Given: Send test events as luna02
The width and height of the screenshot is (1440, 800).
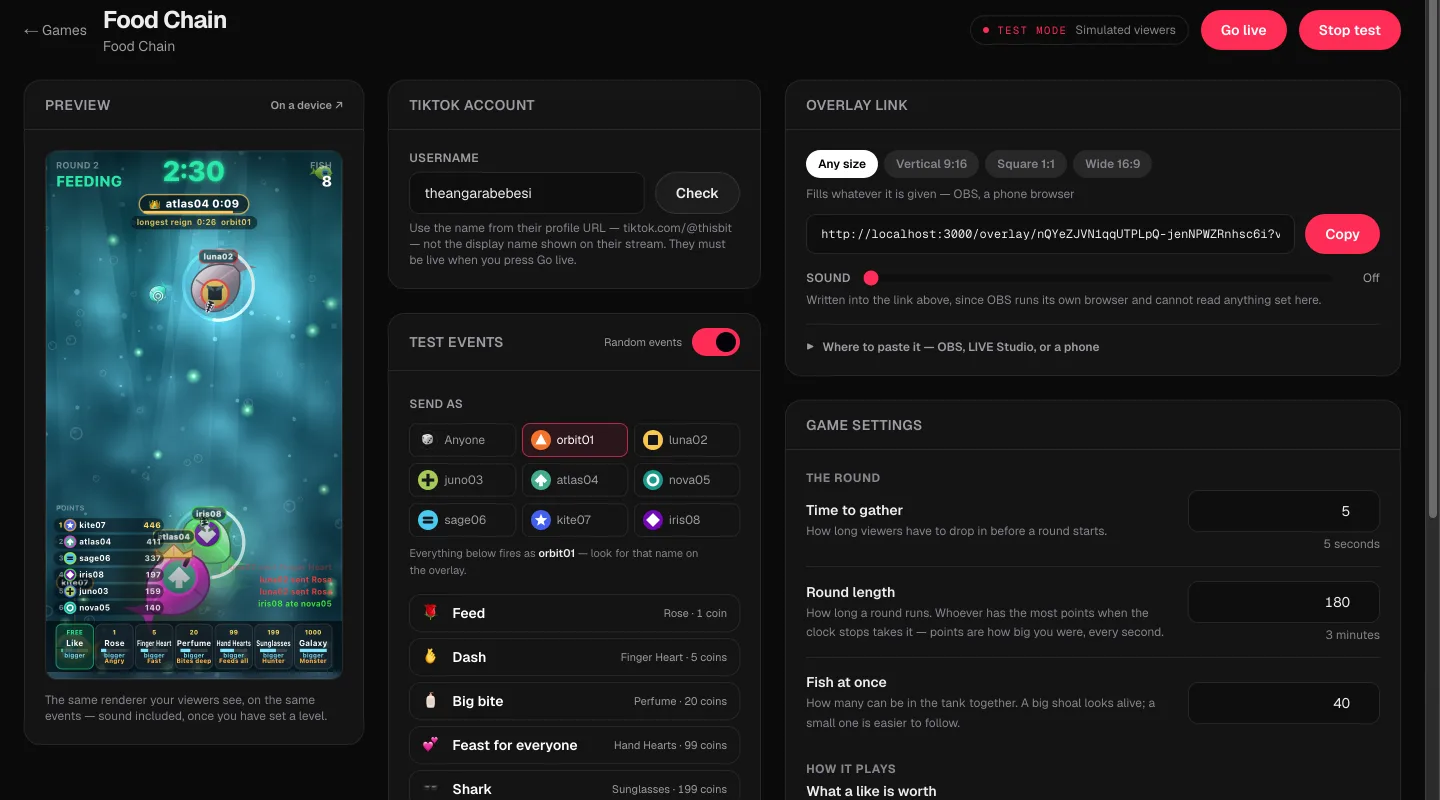Looking at the screenshot, I should [x=687, y=440].
